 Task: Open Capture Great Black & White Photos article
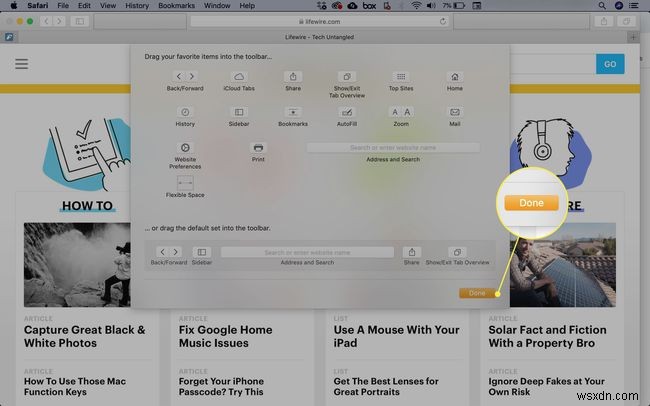click(x=85, y=336)
